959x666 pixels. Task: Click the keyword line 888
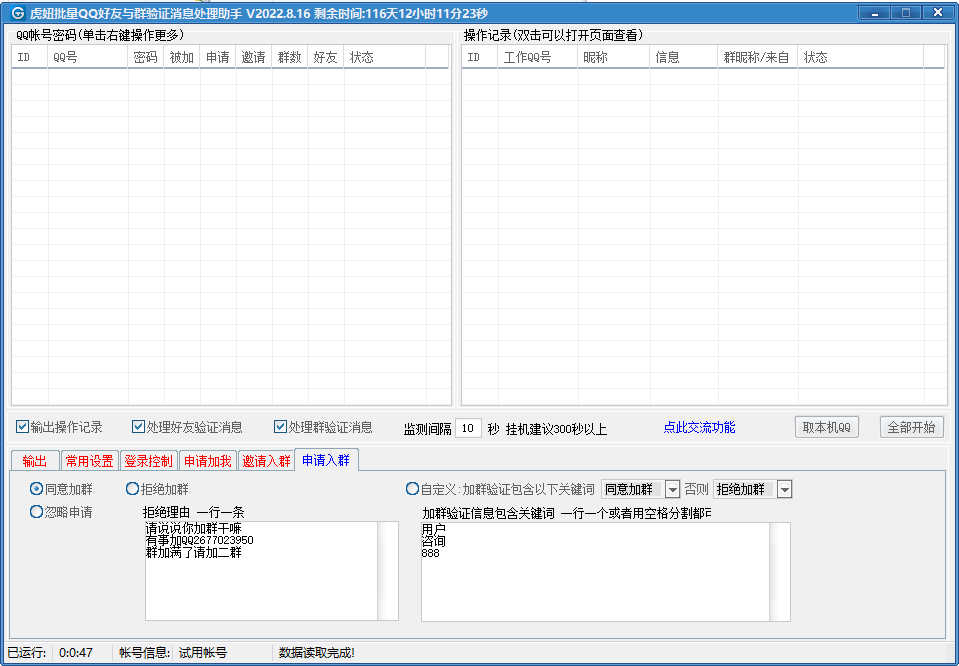pyautogui.click(x=431, y=553)
